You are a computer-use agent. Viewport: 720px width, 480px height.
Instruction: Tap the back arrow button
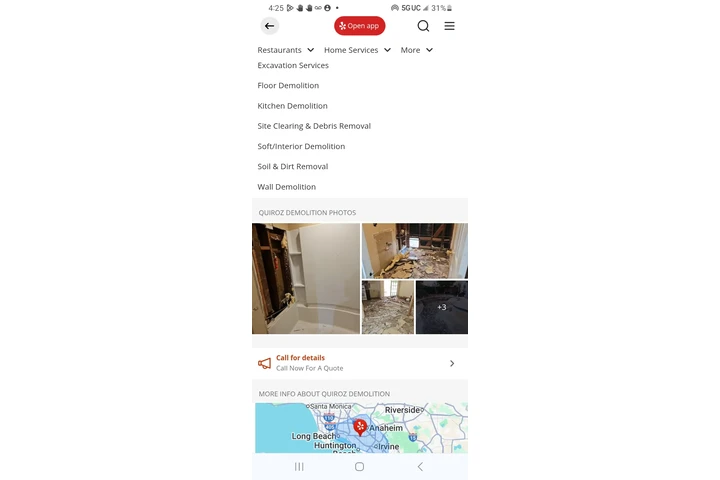tap(270, 26)
